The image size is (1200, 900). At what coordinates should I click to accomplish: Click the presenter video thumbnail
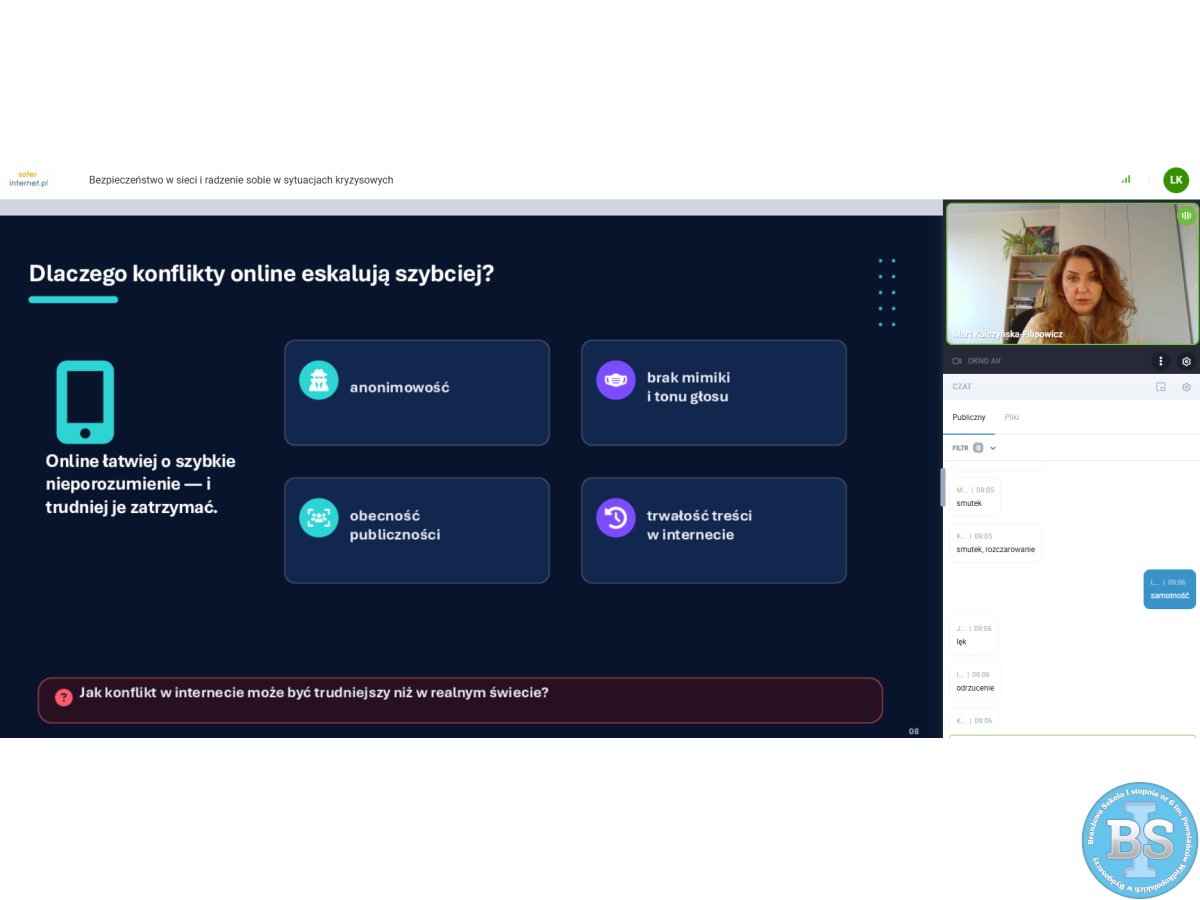1071,273
